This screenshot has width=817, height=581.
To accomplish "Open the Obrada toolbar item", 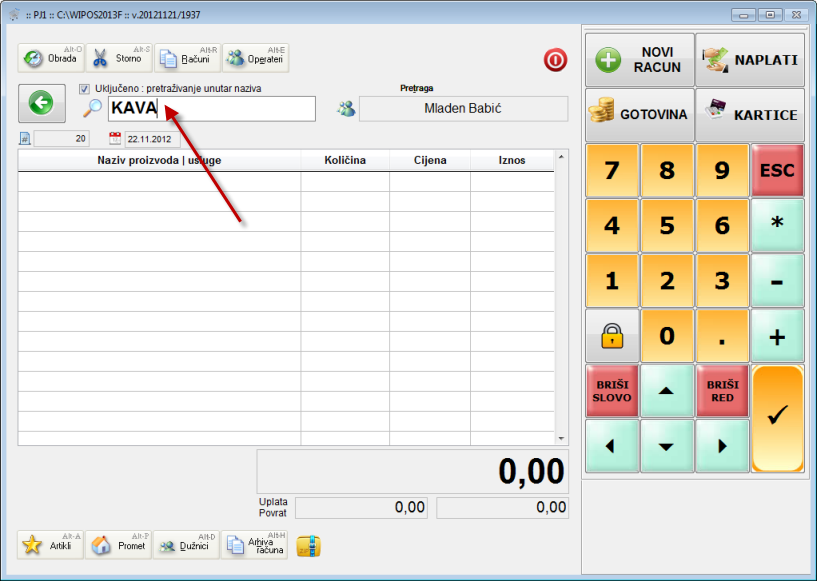I will coord(51,58).
